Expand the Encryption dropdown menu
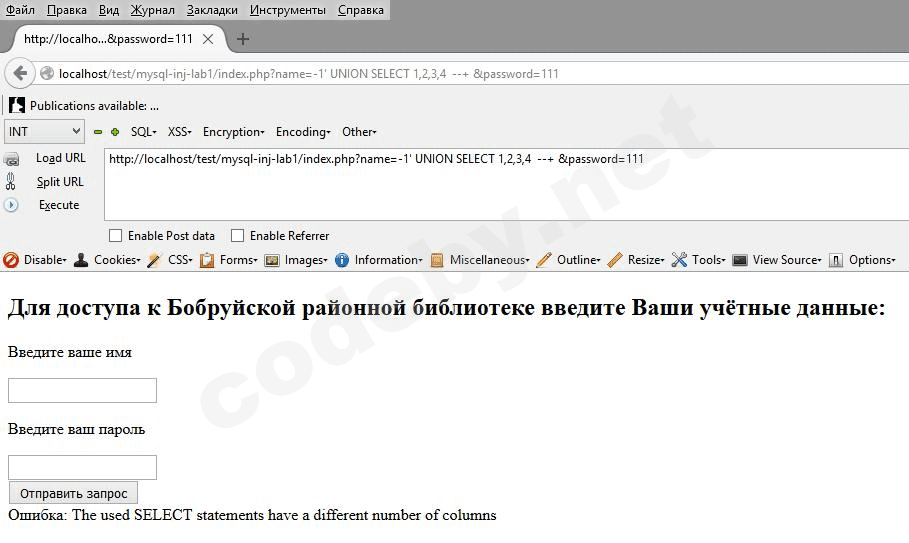 (234, 132)
